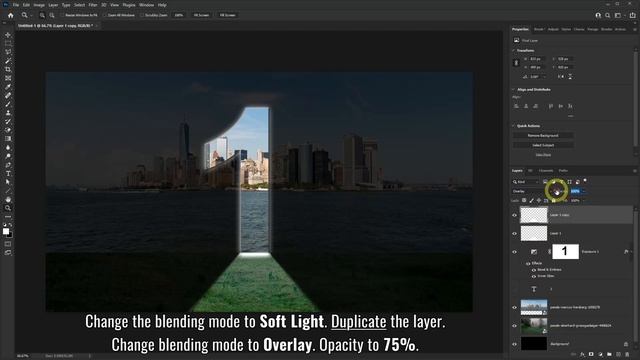Select the History Brush tool
The image size is (640, 360).
coord(8,121)
